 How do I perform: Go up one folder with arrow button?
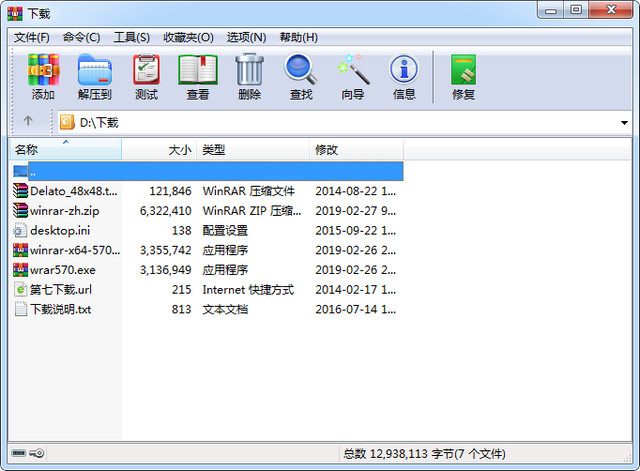coord(28,121)
